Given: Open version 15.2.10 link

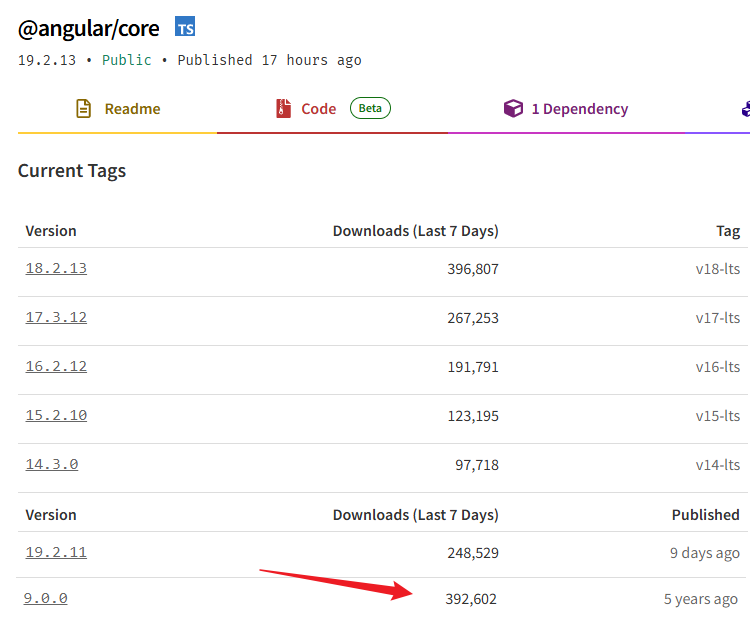Looking at the screenshot, I should click(56, 415).
